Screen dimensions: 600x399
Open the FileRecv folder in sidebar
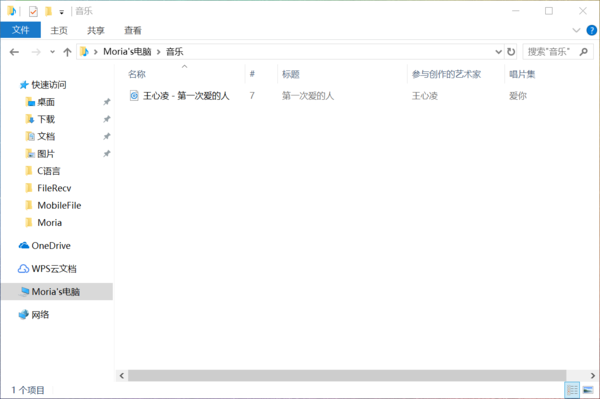click(x=54, y=188)
